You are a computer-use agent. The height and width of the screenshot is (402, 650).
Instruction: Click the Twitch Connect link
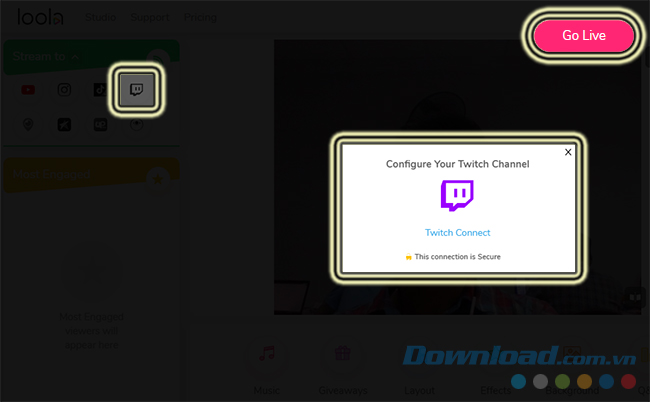[x=458, y=232]
